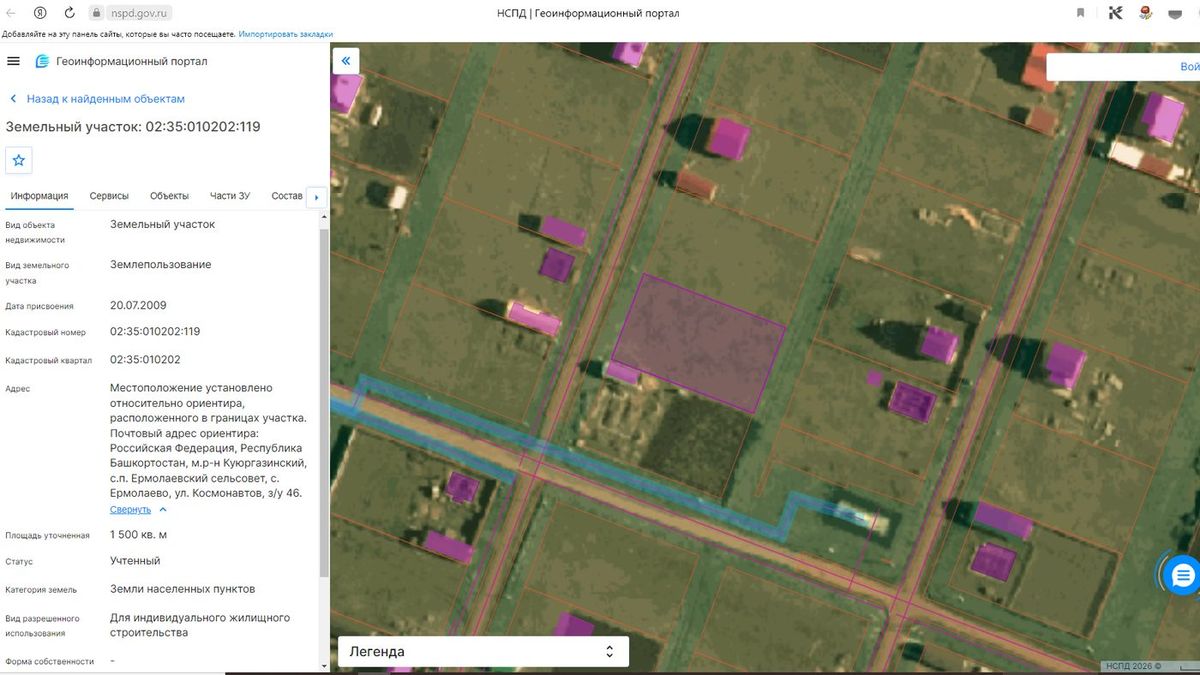Open the online chat bubble widget
Viewport: 1200px width, 675px height.
pyautogui.click(x=1182, y=575)
